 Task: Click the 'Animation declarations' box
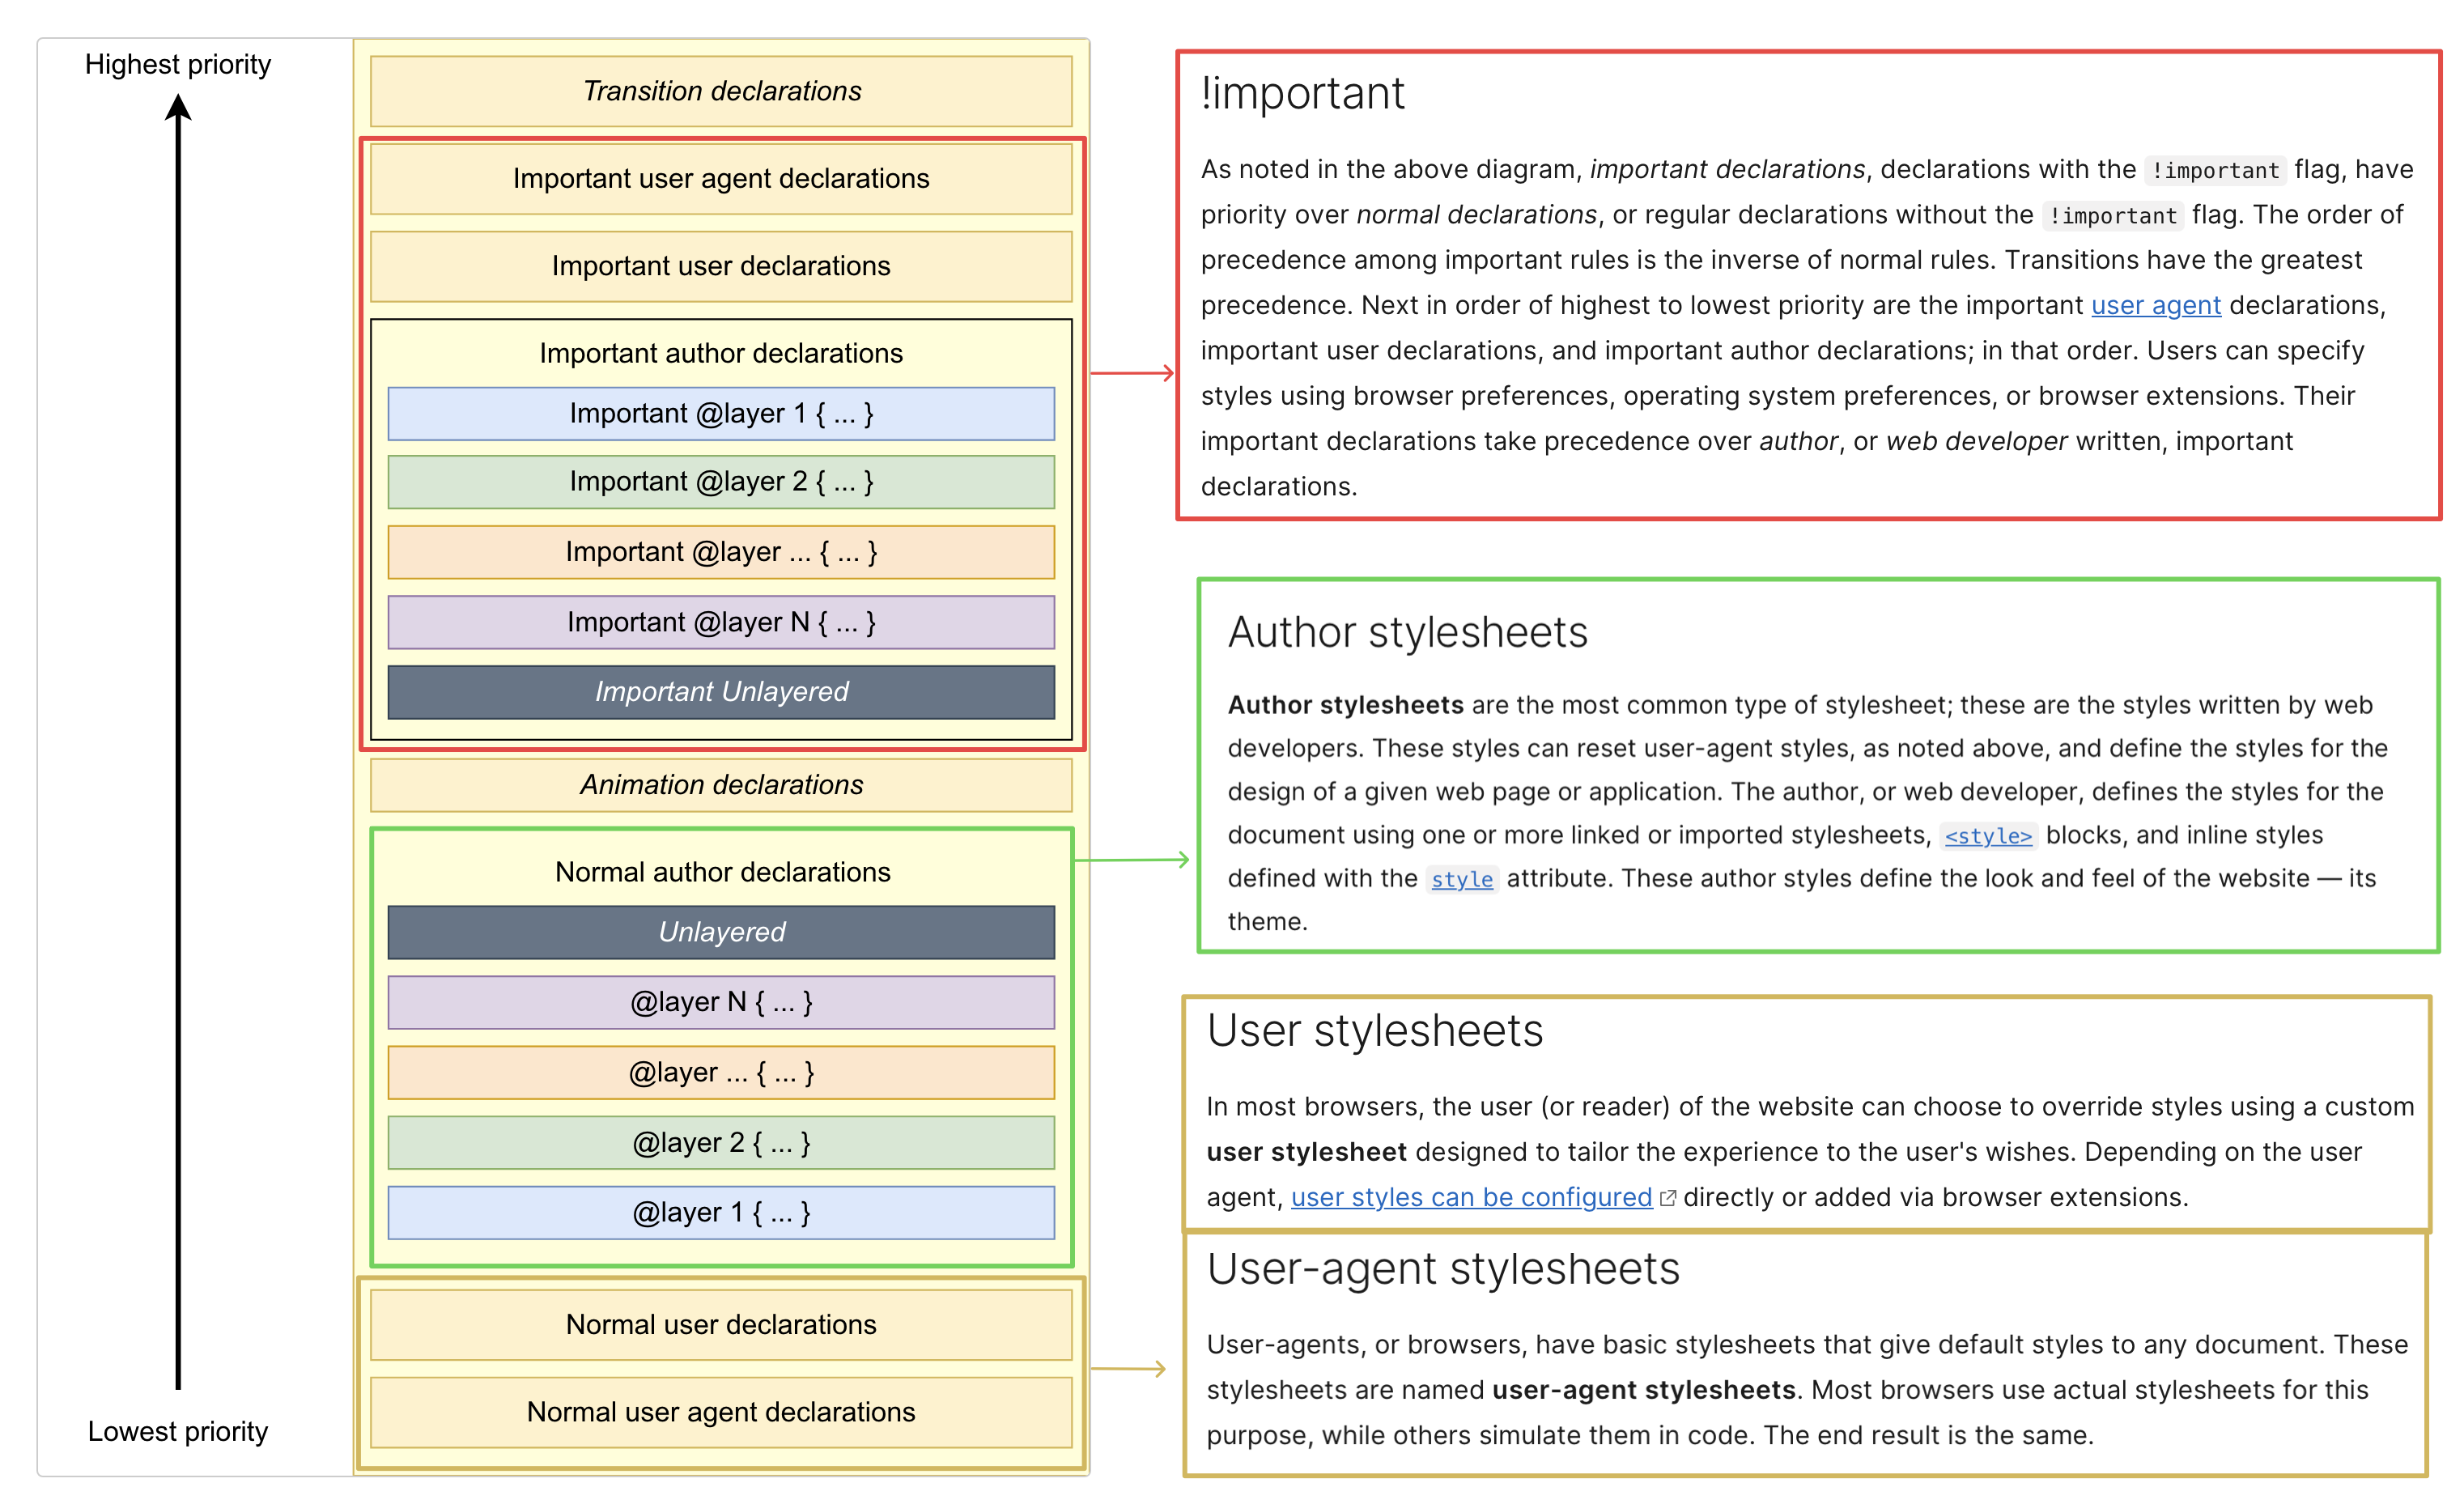721,785
